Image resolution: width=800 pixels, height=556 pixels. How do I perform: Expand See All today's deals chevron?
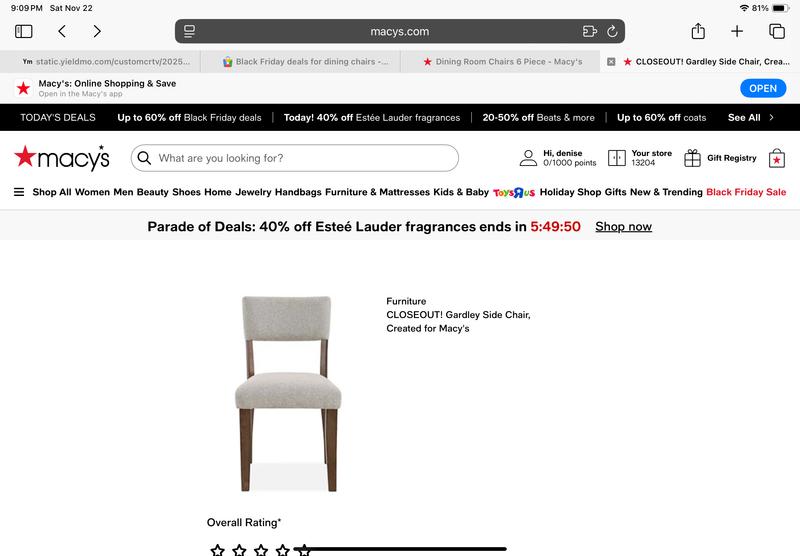point(771,117)
